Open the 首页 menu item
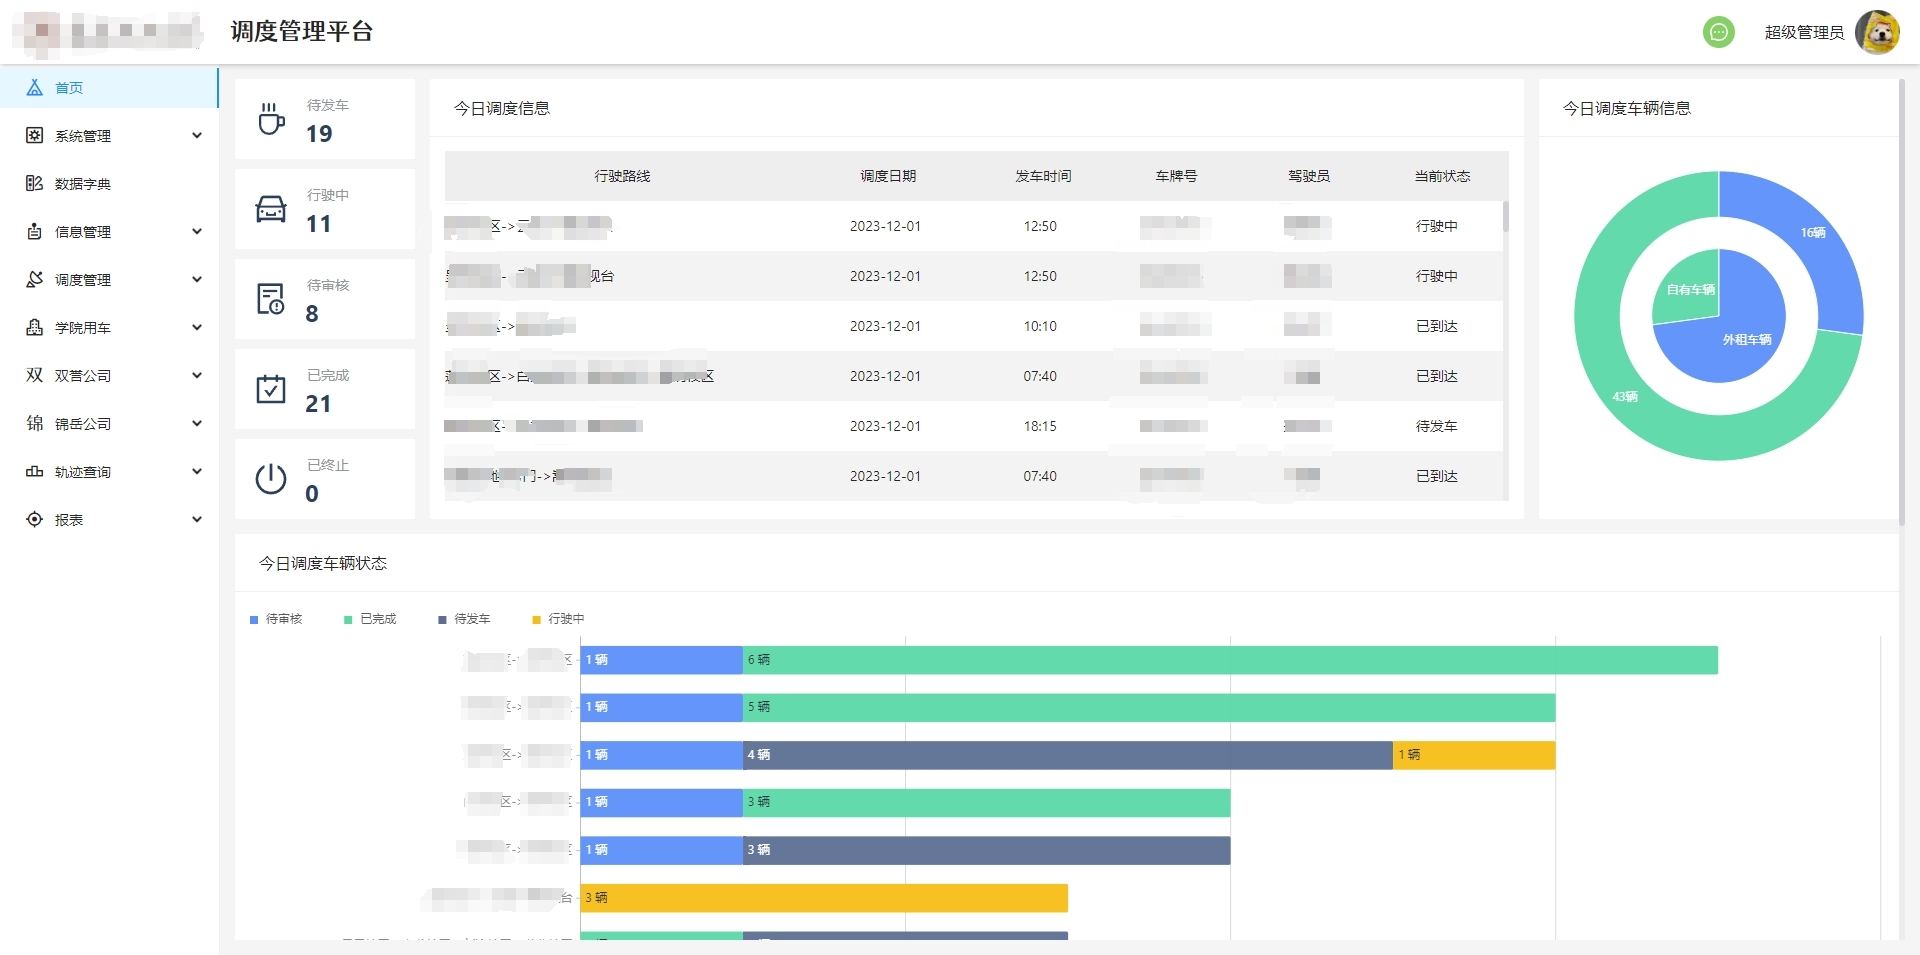The image size is (1920, 955). click(108, 88)
